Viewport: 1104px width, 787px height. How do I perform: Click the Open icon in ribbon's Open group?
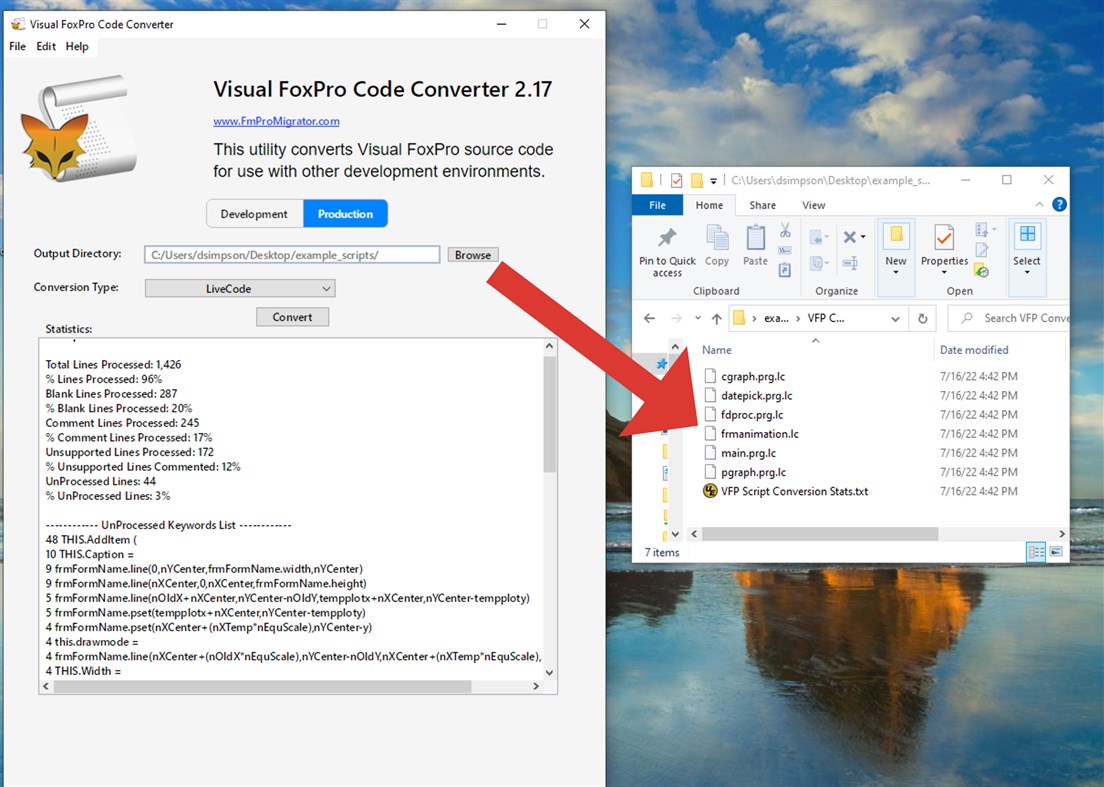981,229
